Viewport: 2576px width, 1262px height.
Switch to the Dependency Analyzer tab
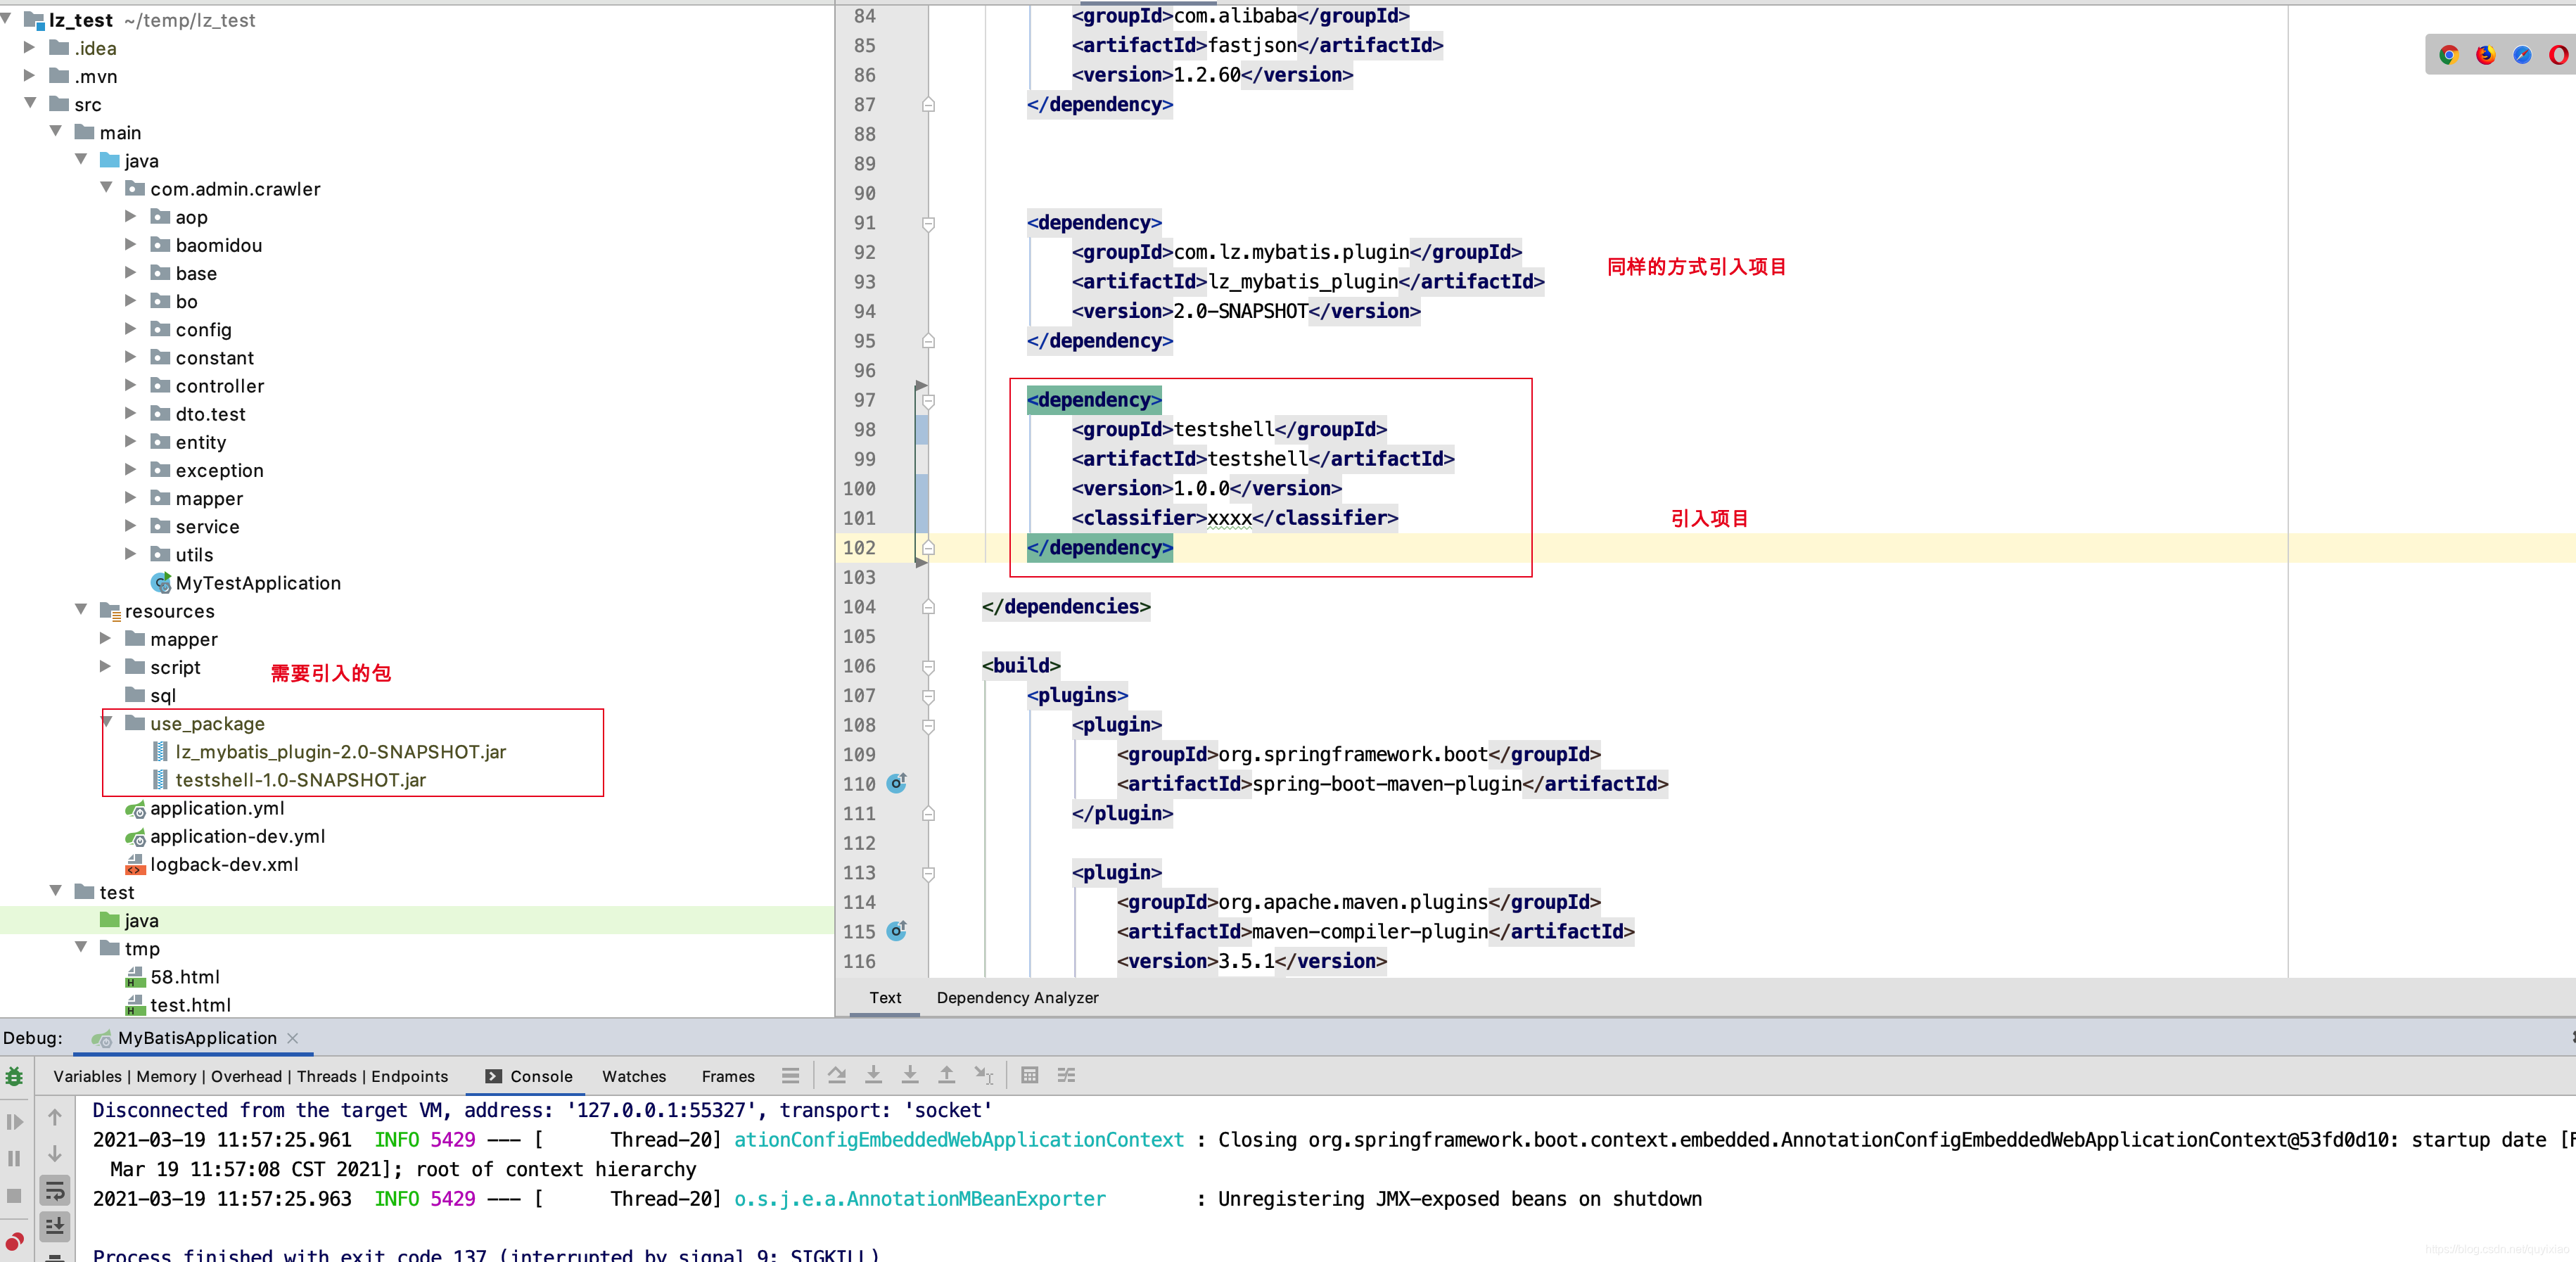point(1017,997)
